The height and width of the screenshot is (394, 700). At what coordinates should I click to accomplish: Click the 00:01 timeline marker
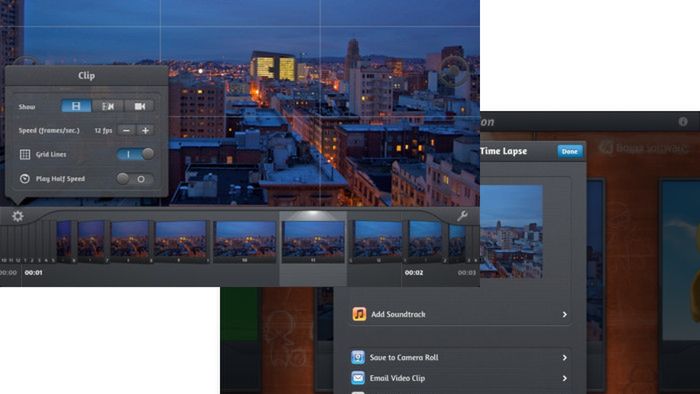click(x=33, y=272)
